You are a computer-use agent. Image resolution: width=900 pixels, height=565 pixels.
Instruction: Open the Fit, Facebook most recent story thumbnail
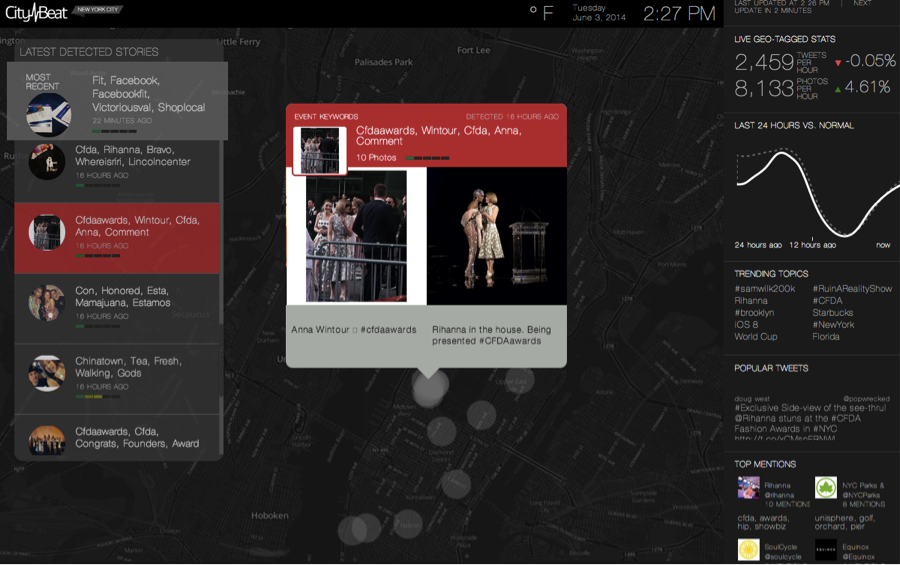pos(49,115)
